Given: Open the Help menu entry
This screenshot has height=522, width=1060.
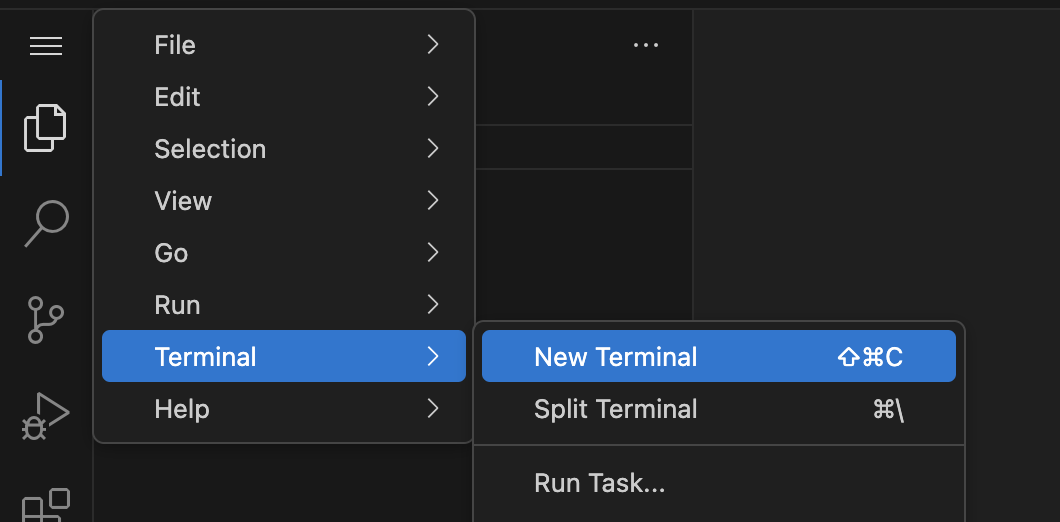Looking at the screenshot, I should (x=284, y=408).
